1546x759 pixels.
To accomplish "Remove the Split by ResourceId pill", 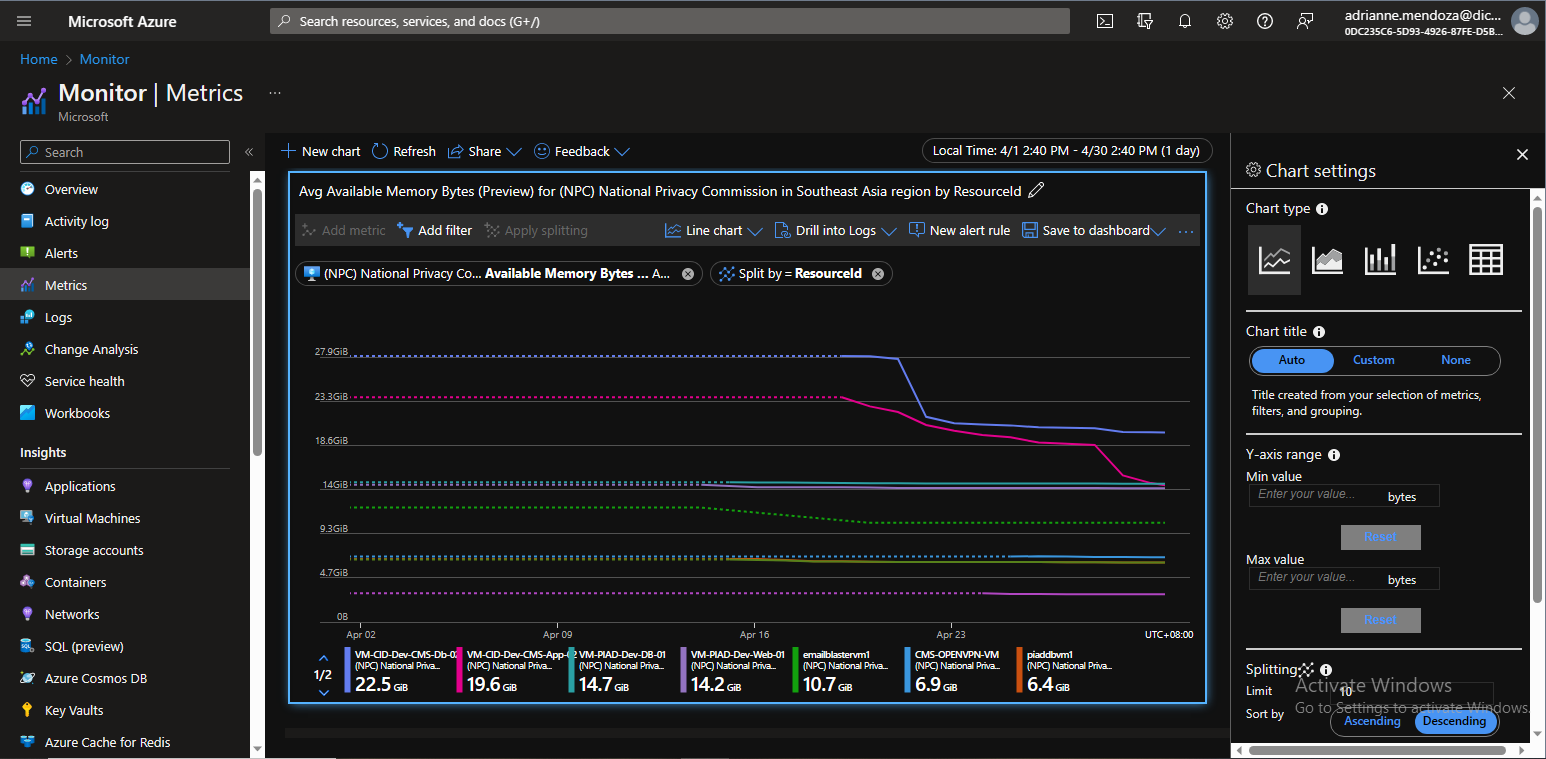I will click(878, 274).
